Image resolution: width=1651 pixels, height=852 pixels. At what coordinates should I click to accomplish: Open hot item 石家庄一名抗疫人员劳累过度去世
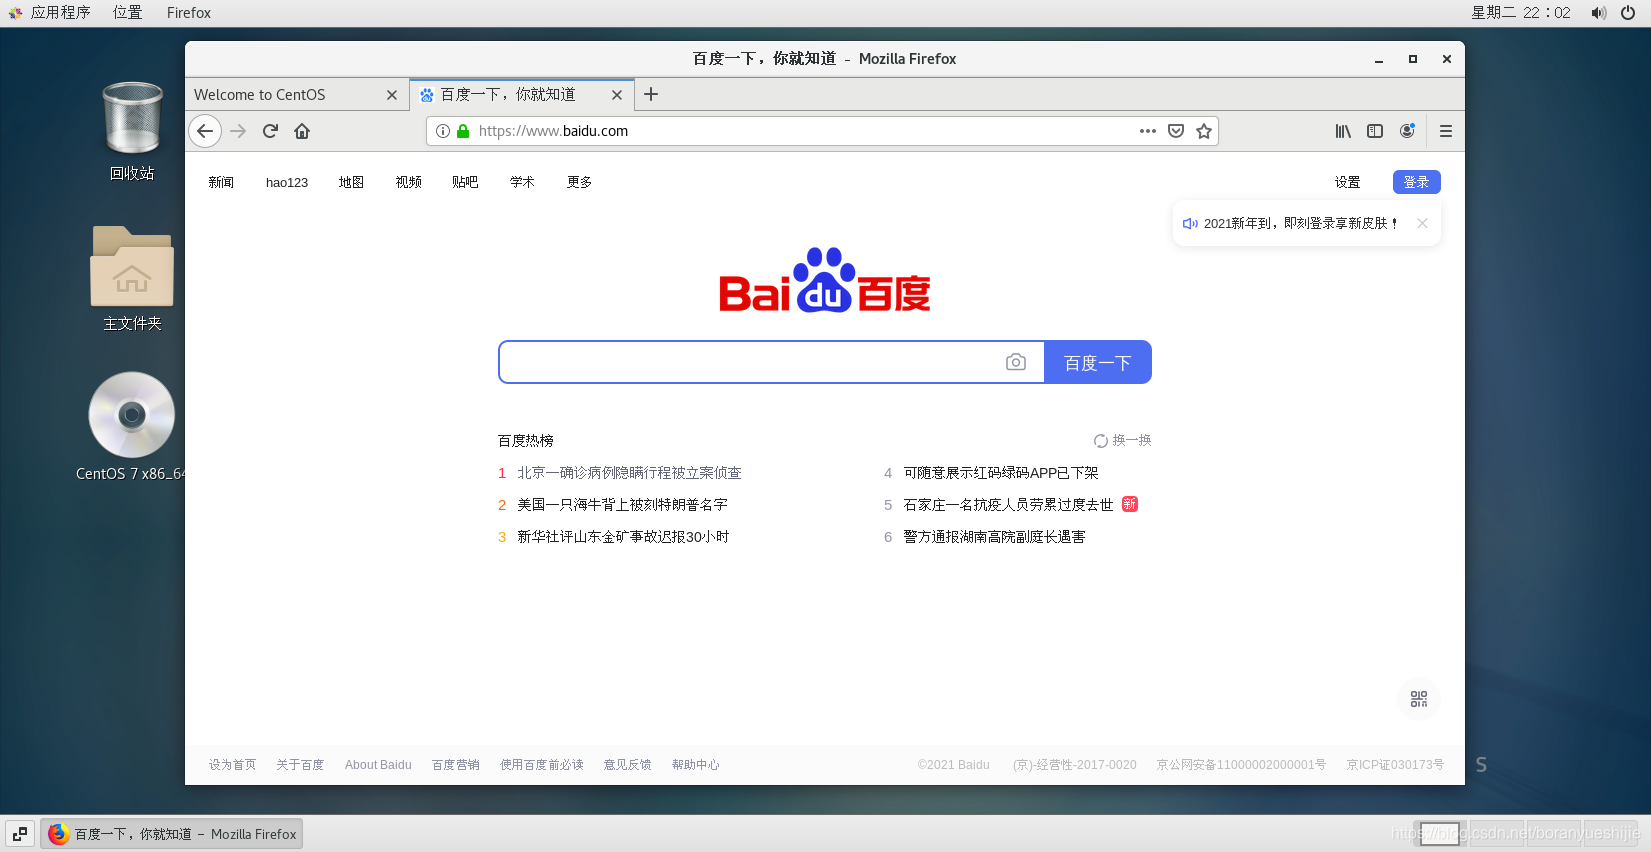point(1008,505)
